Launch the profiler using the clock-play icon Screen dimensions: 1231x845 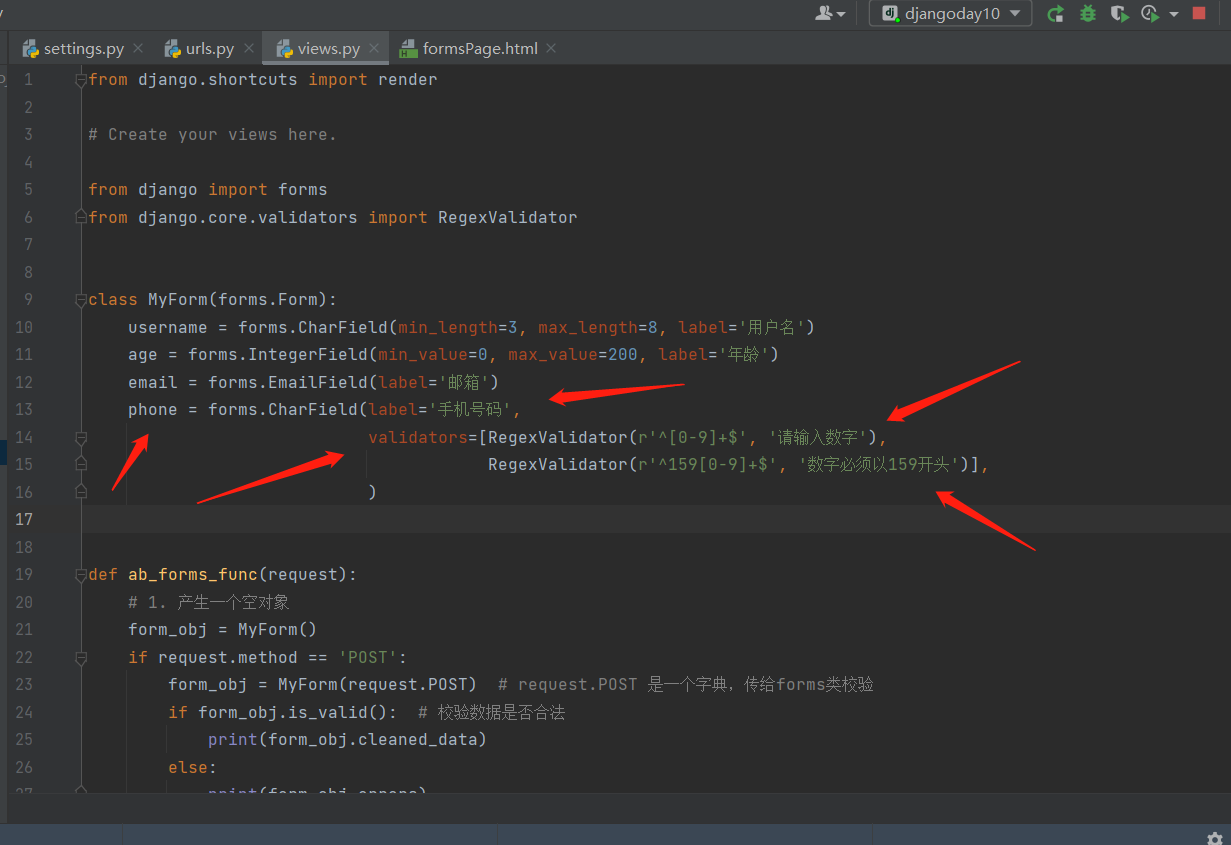coord(1150,13)
